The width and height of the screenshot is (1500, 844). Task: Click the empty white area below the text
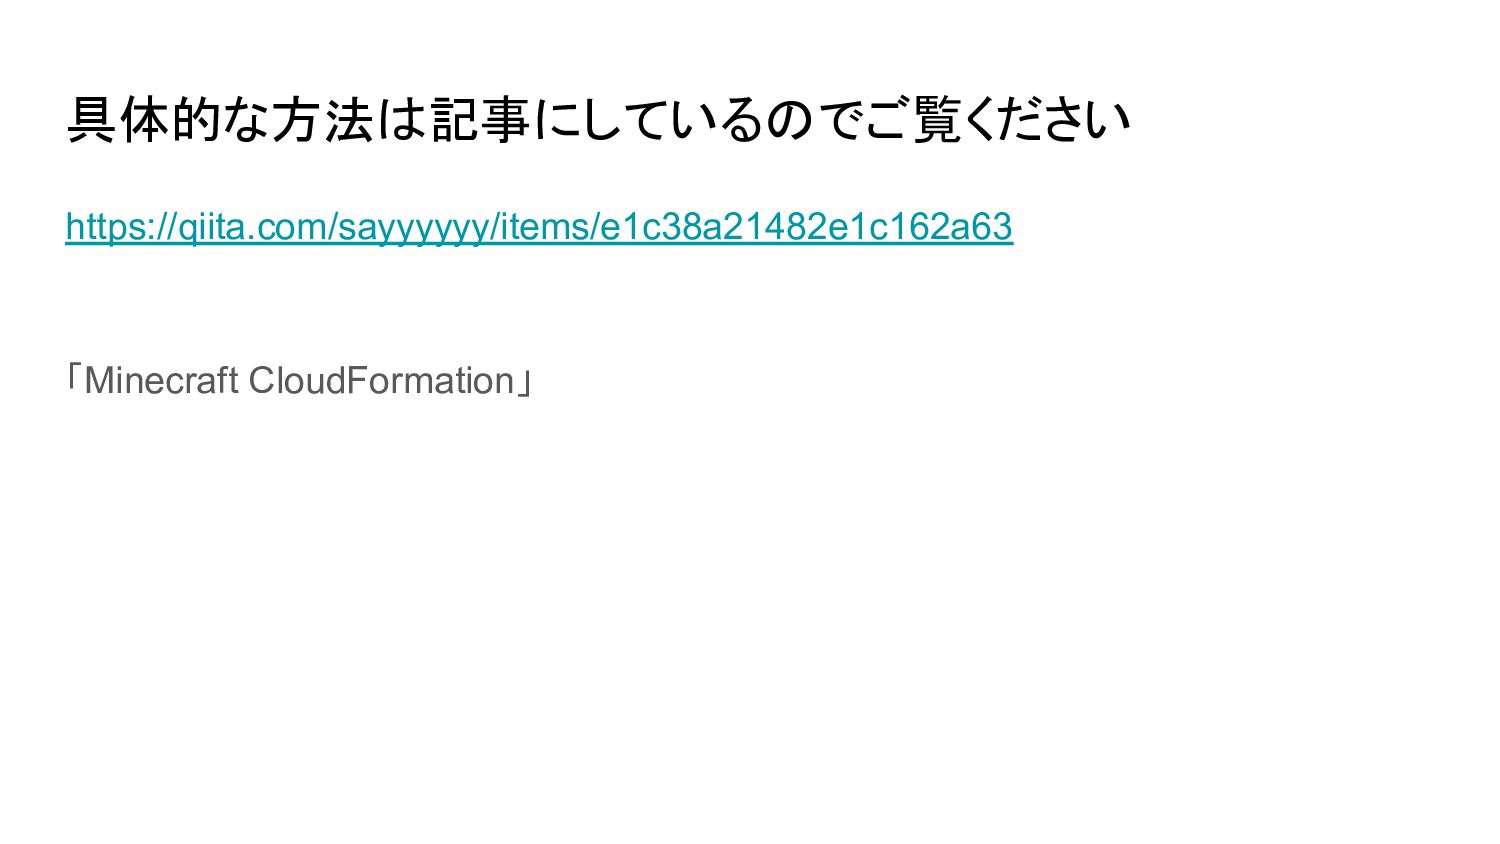pos(750,620)
